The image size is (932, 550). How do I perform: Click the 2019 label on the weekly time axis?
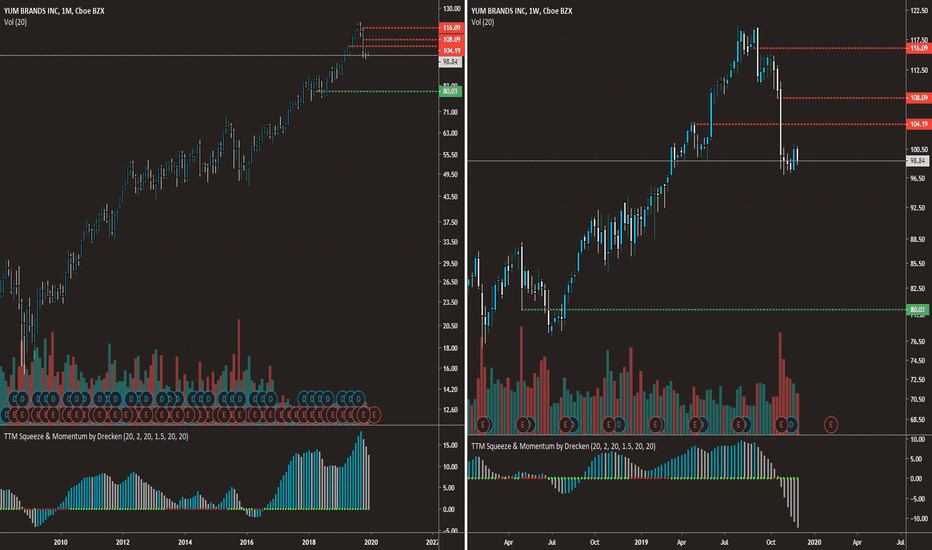[641, 542]
